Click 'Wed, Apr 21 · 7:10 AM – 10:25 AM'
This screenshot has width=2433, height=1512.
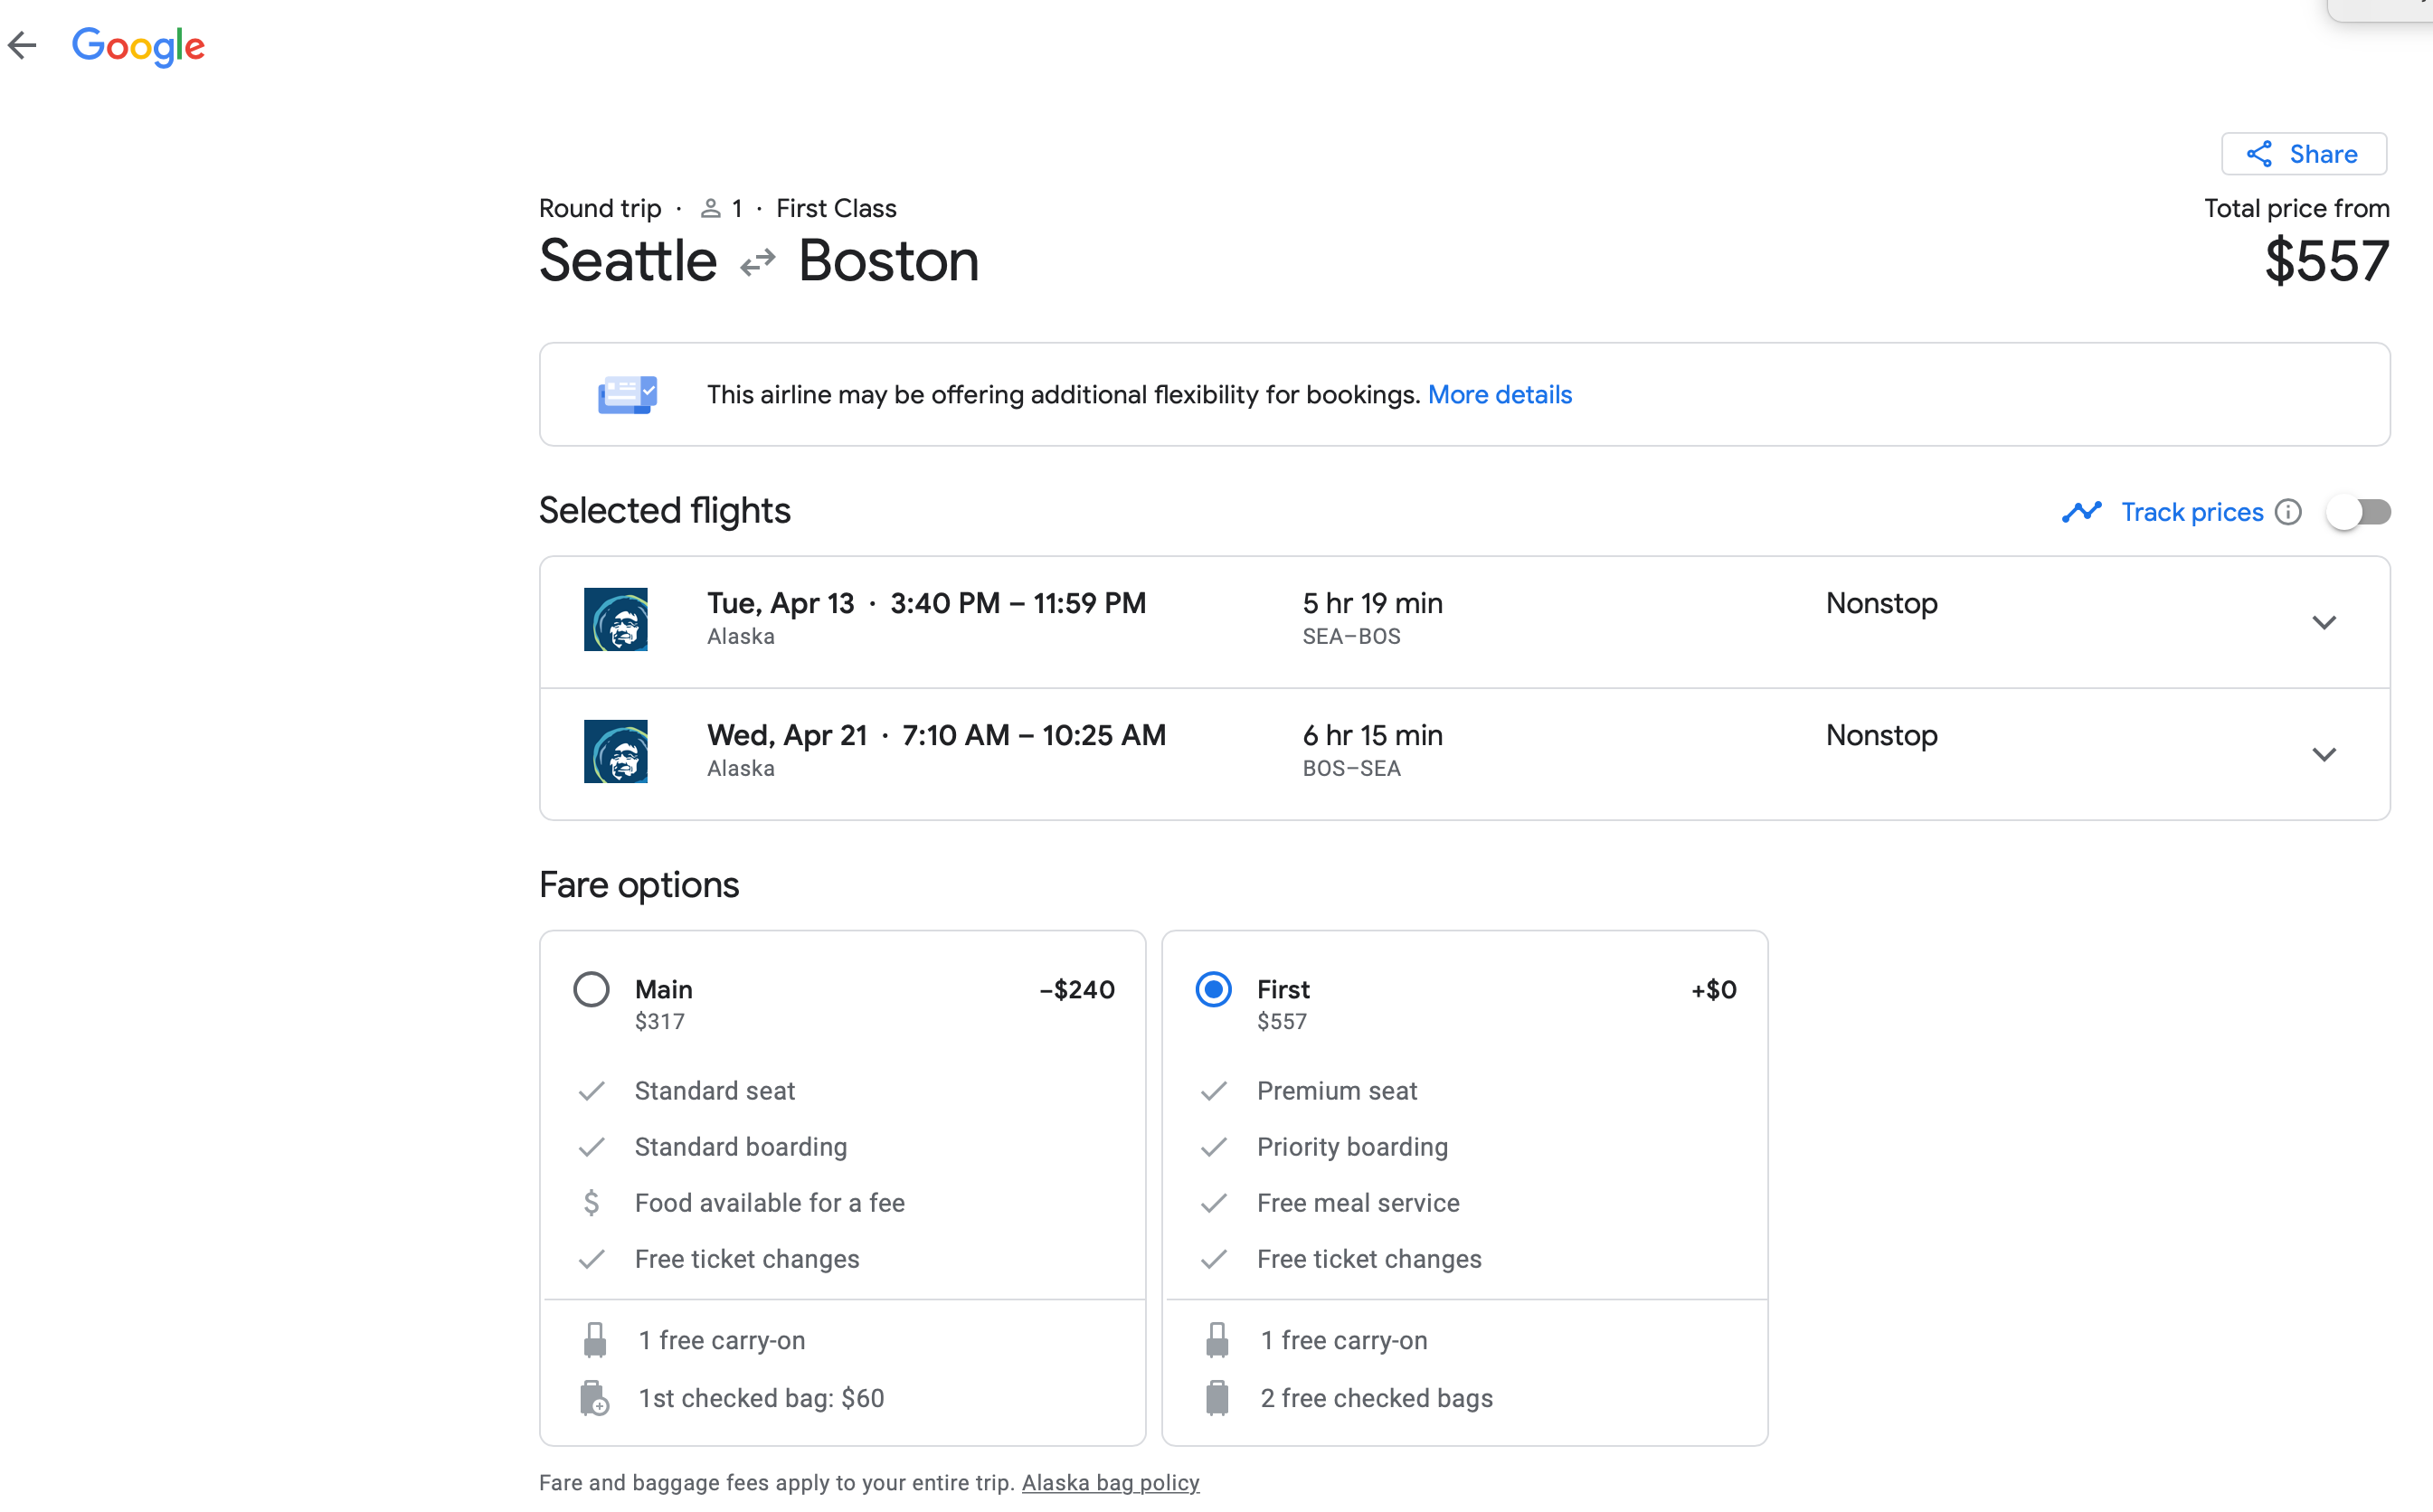coord(936,735)
